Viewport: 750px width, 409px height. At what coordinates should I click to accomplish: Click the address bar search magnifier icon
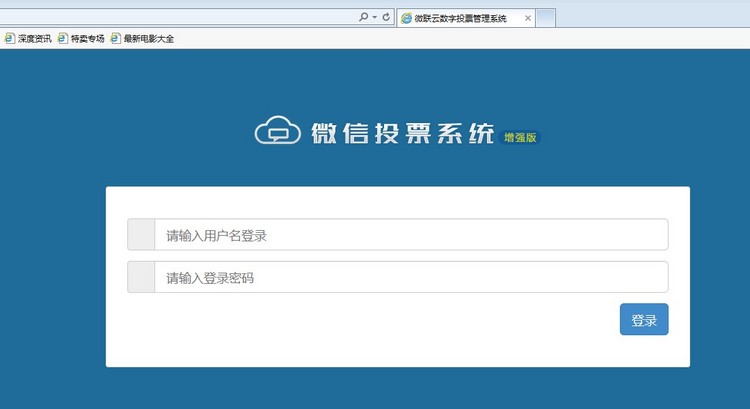coord(364,17)
